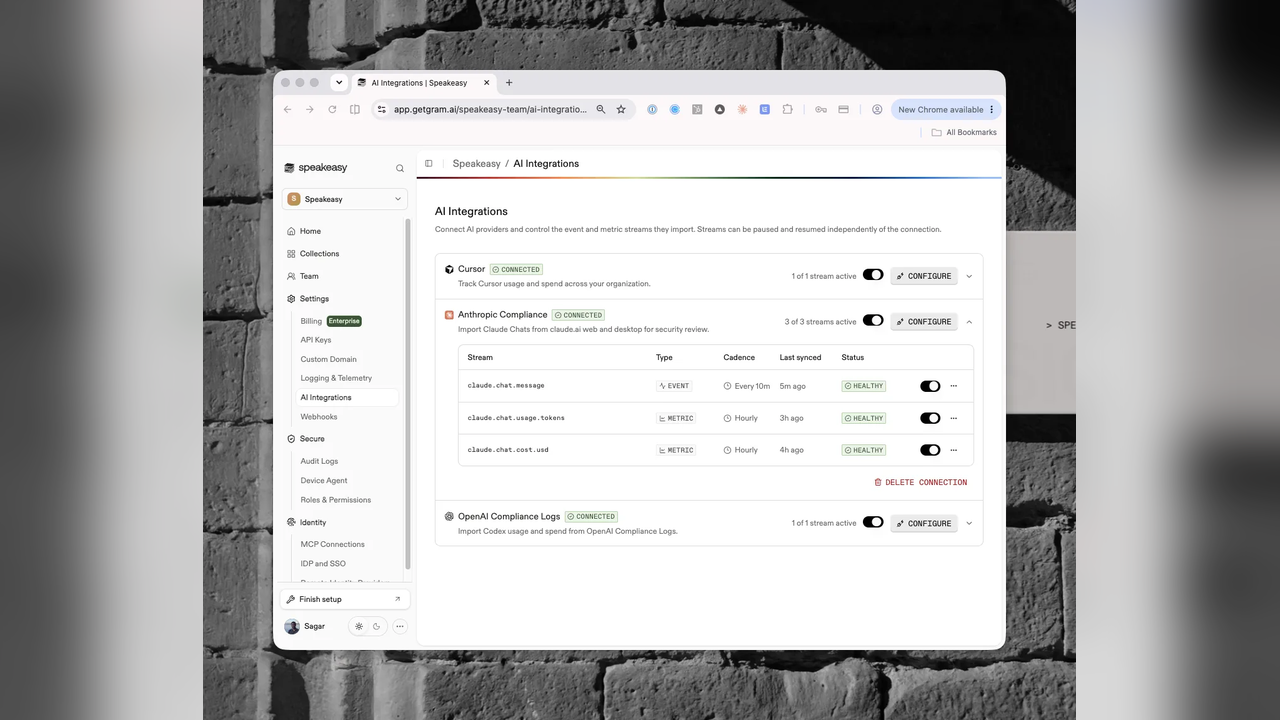The height and width of the screenshot is (720, 1280).
Task: Close the AI Integrations browser tab
Action: pos(487,82)
